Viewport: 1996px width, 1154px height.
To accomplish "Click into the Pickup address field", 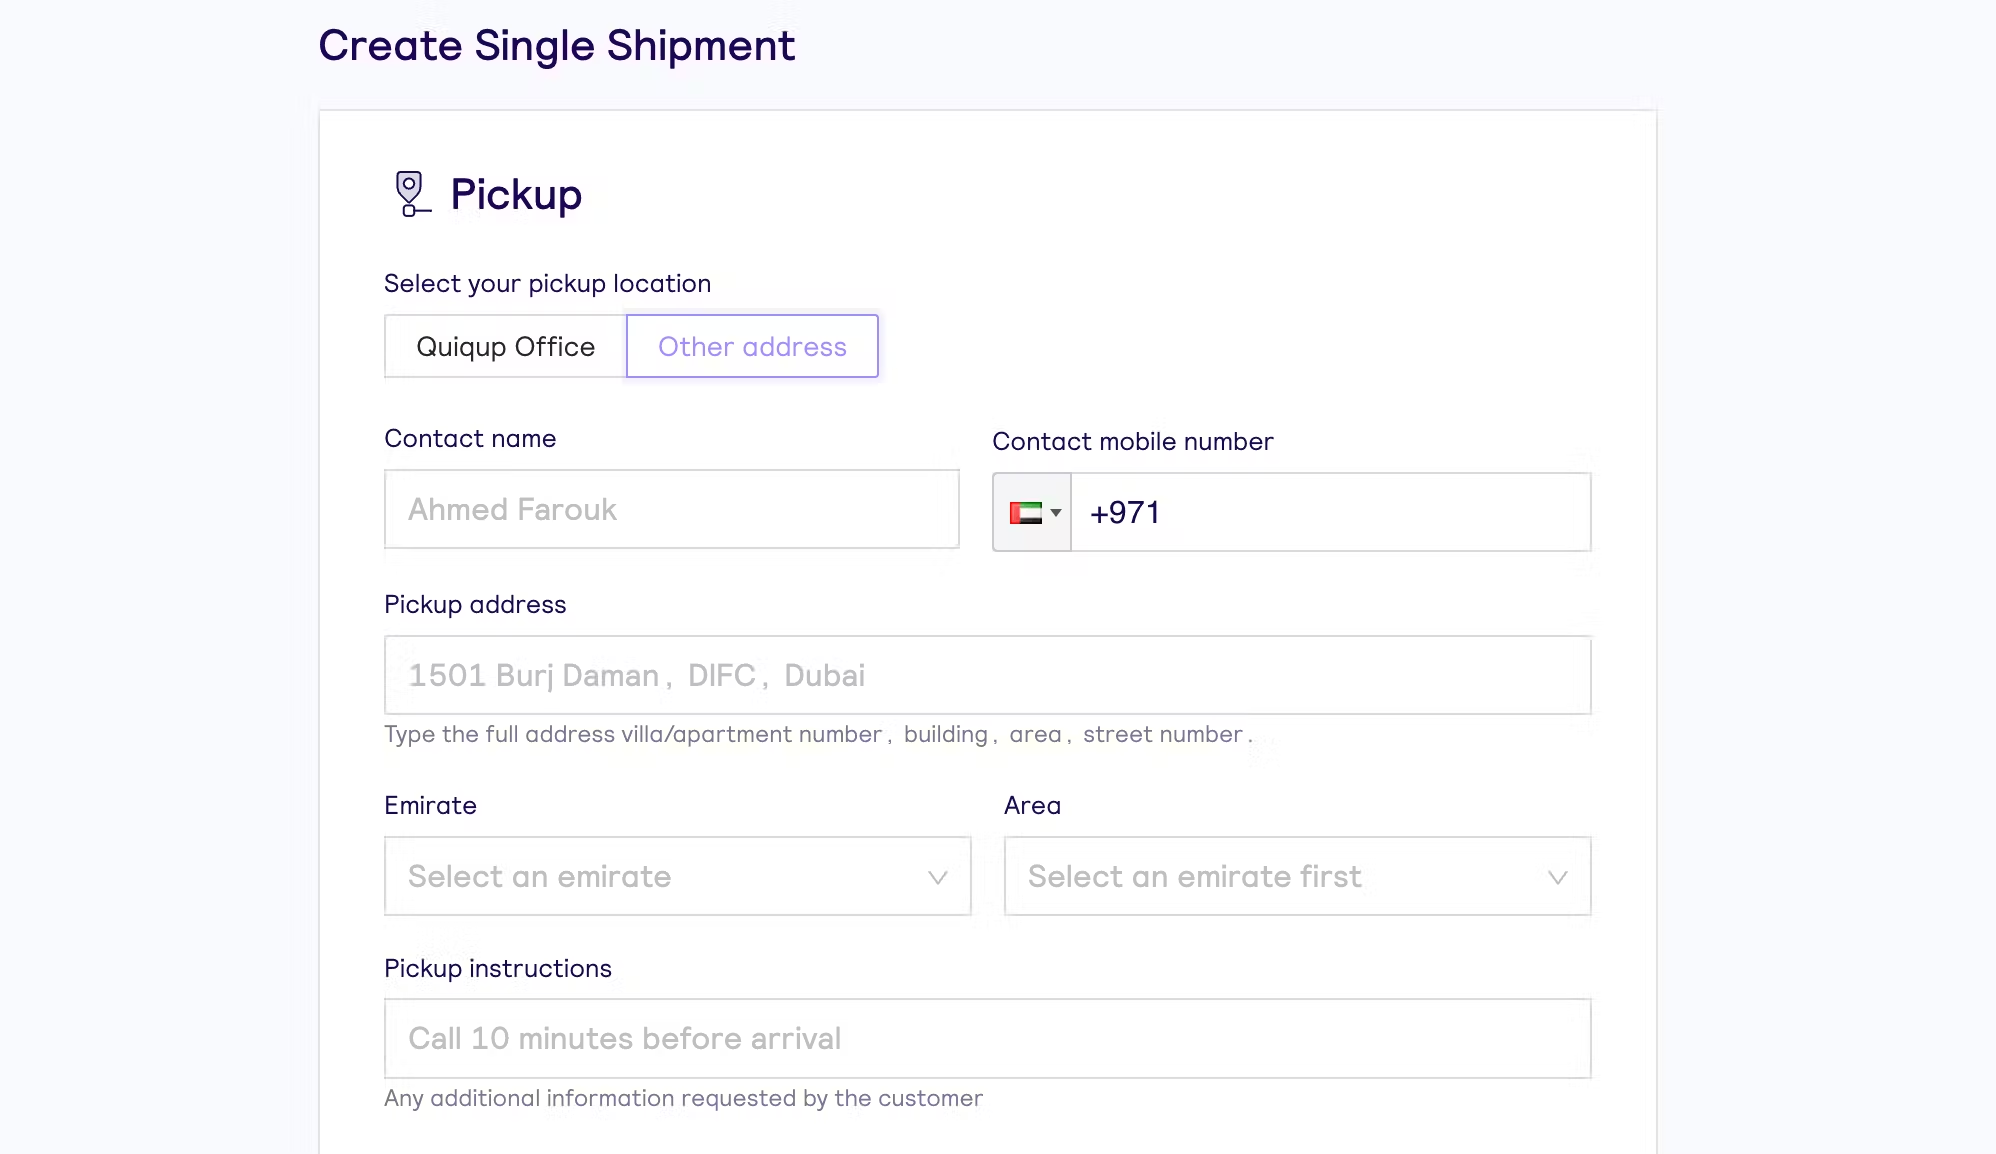I will click(987, 676).
